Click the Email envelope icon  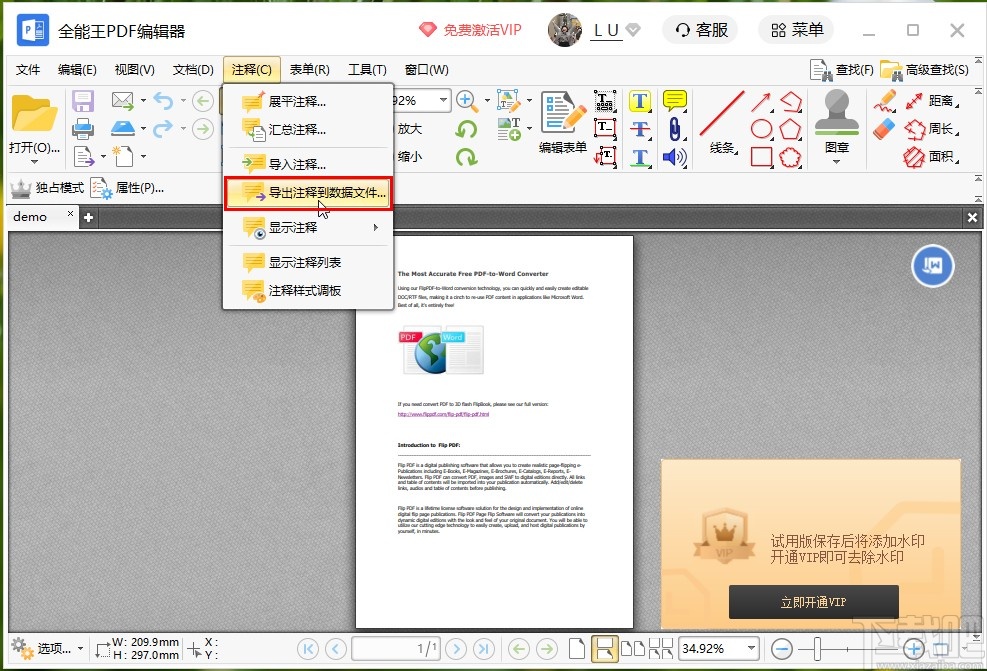point(122,100)
